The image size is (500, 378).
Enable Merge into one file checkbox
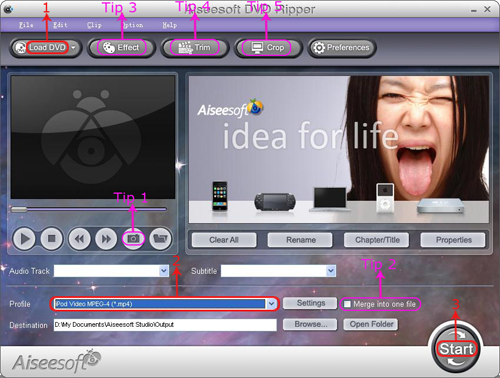[x=347, y=304]
